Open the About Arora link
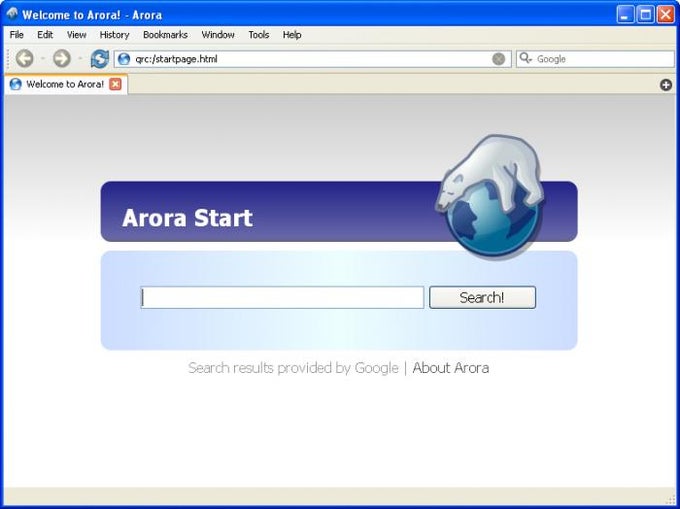 451,368
